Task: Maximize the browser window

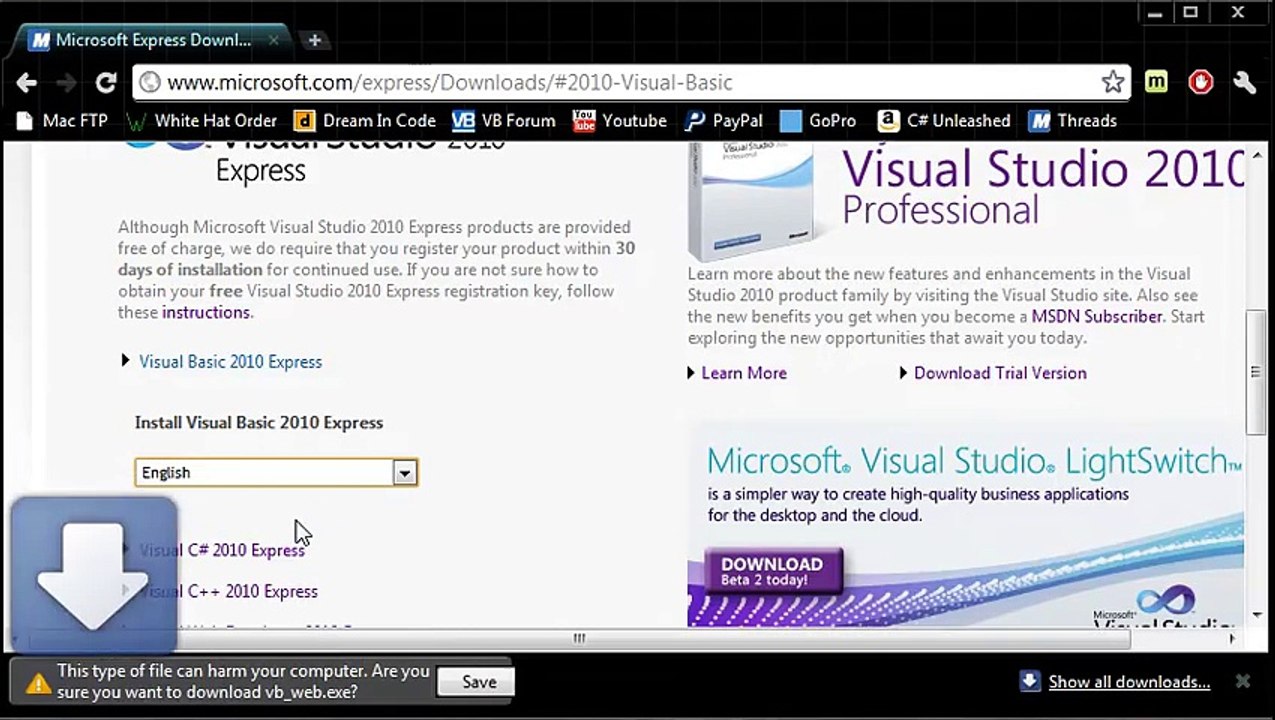Action: [x=1190, y=13]
